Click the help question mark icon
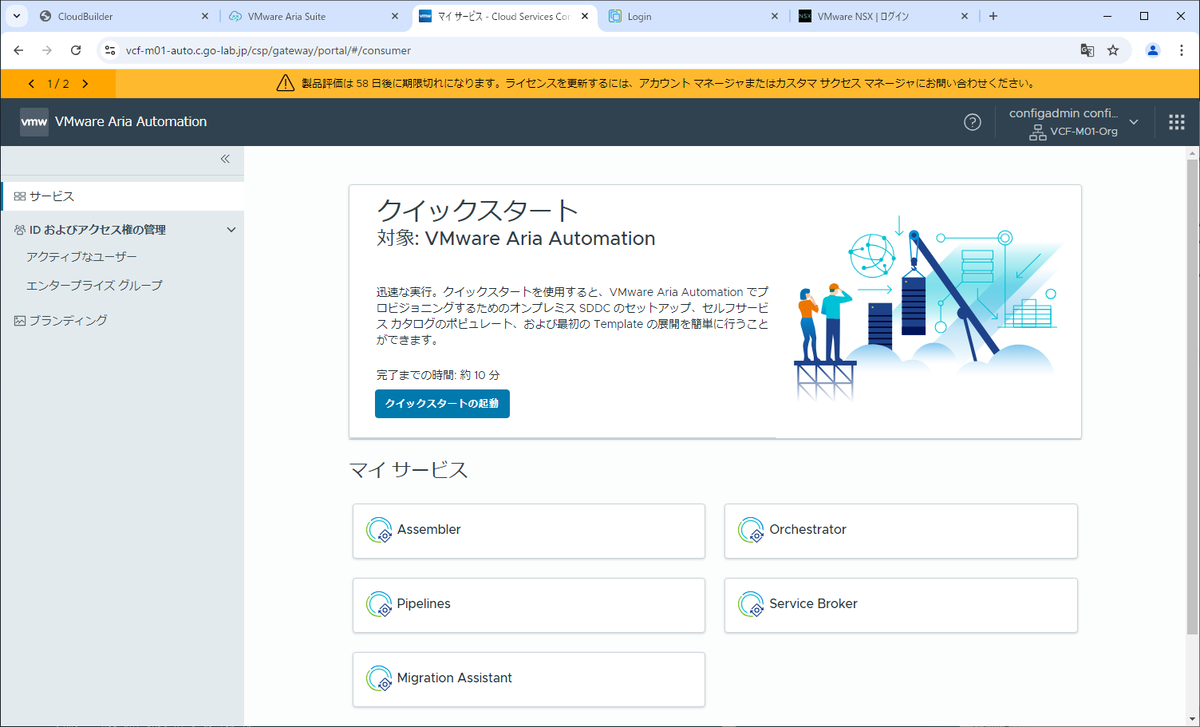Image resolution: width=1200 pixels, height=727 pixels. [972, 122]
